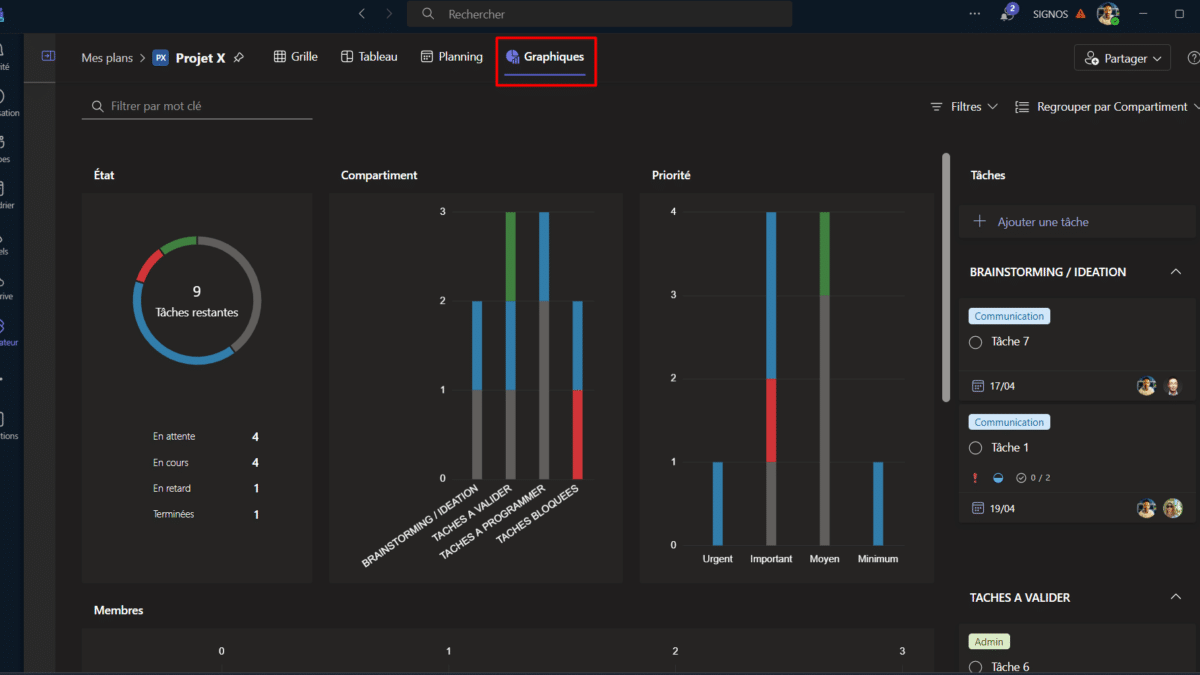The image size is (1200, 675).
Task: Toggle the left sidebar panel icon
Action: pyautogui.click(x=48, y=57)
